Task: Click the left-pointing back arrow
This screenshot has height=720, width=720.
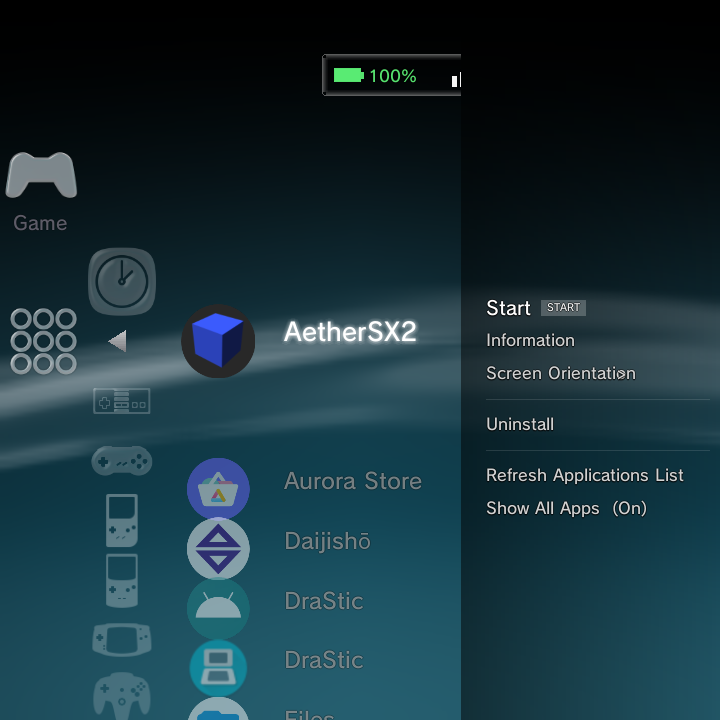Action: [118, 341]
